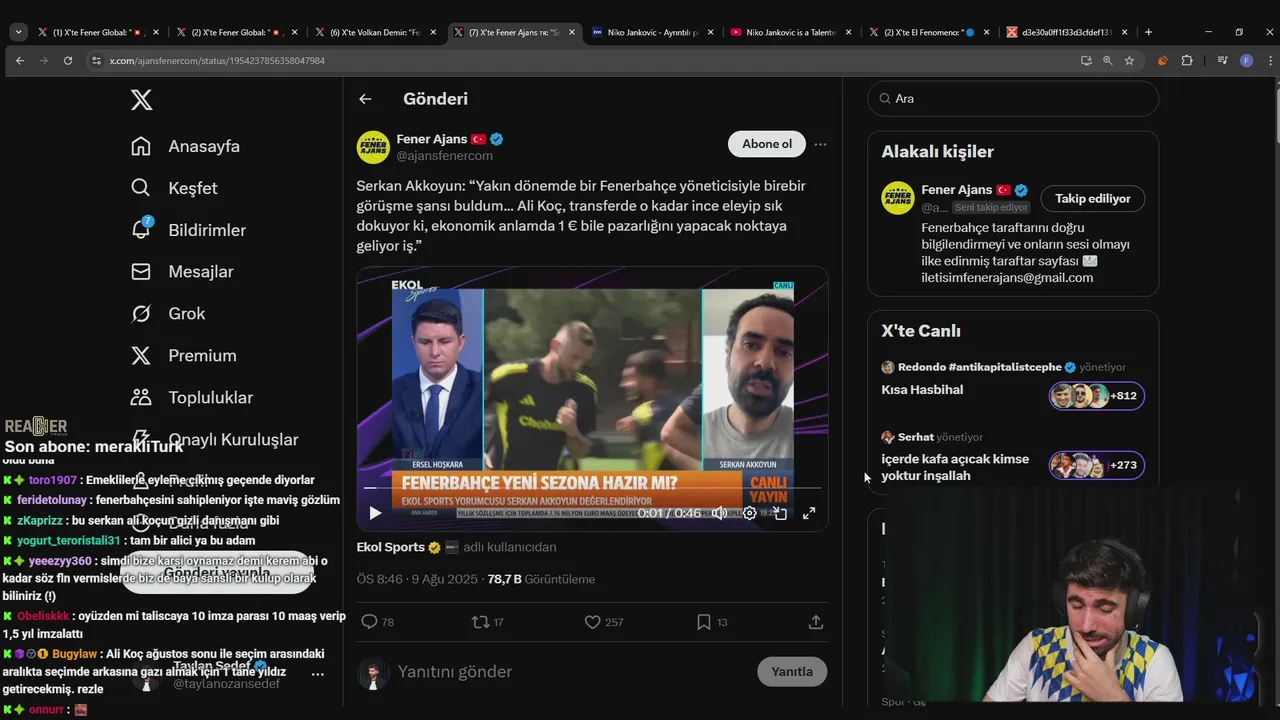This screenshot has height=720, width=1280.
Task: Open Fener Ajans profile avatar in post
Action: tap(373, 147)
